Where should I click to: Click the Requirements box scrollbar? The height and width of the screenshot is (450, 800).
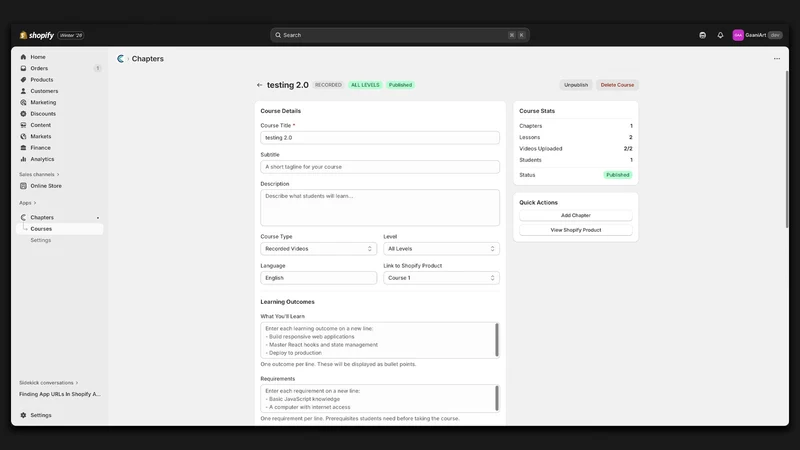click(x=497, y=398)
